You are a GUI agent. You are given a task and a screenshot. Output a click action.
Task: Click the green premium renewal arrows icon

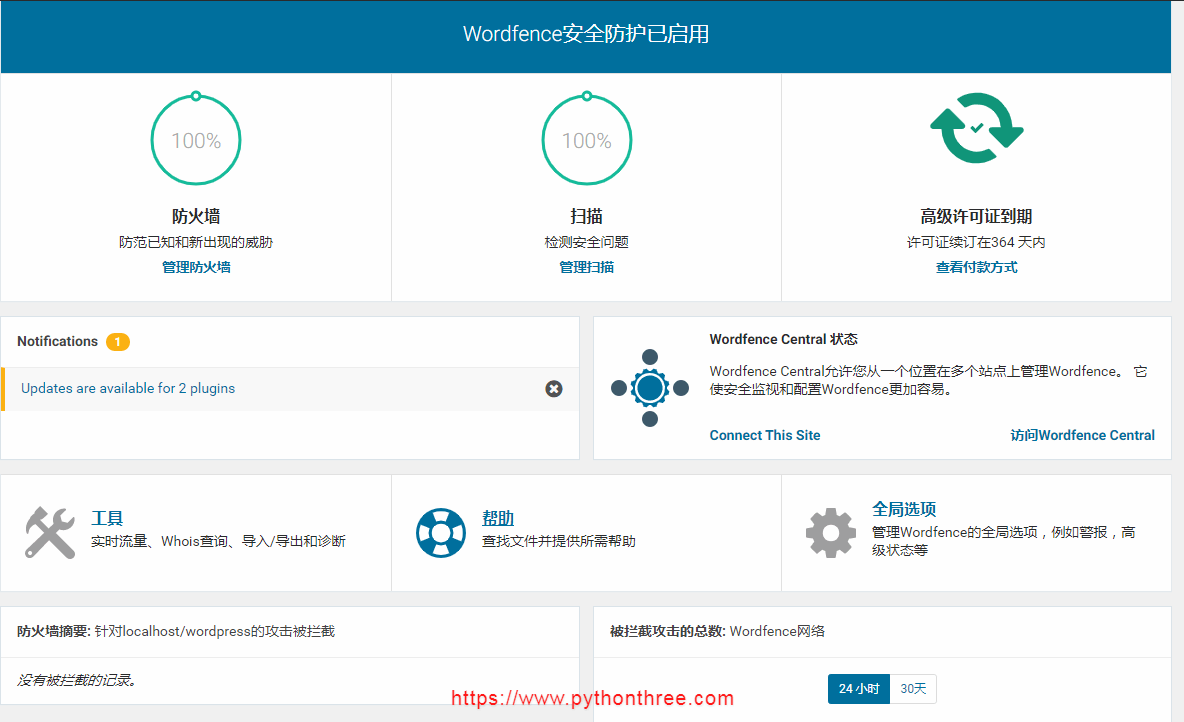(975, 128)
